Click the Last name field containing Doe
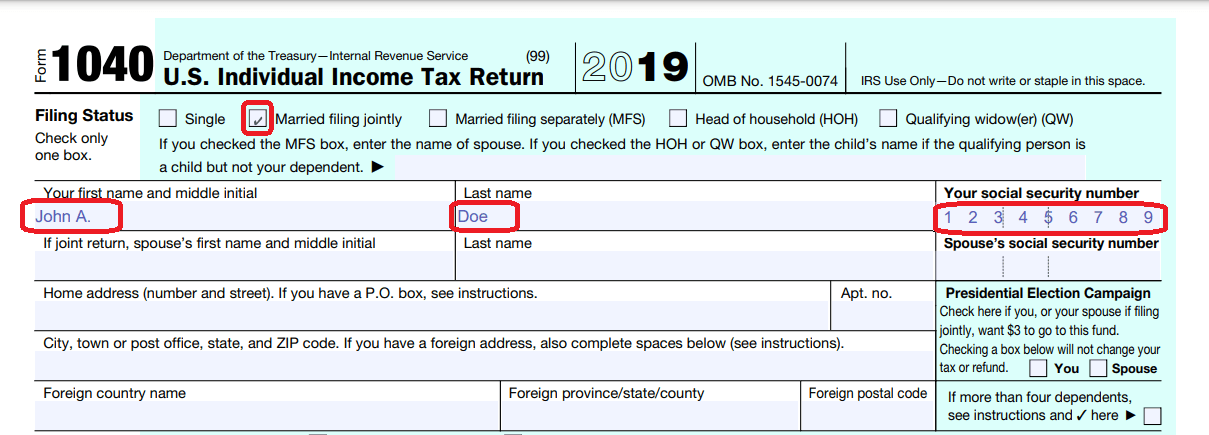 [690, 216]
